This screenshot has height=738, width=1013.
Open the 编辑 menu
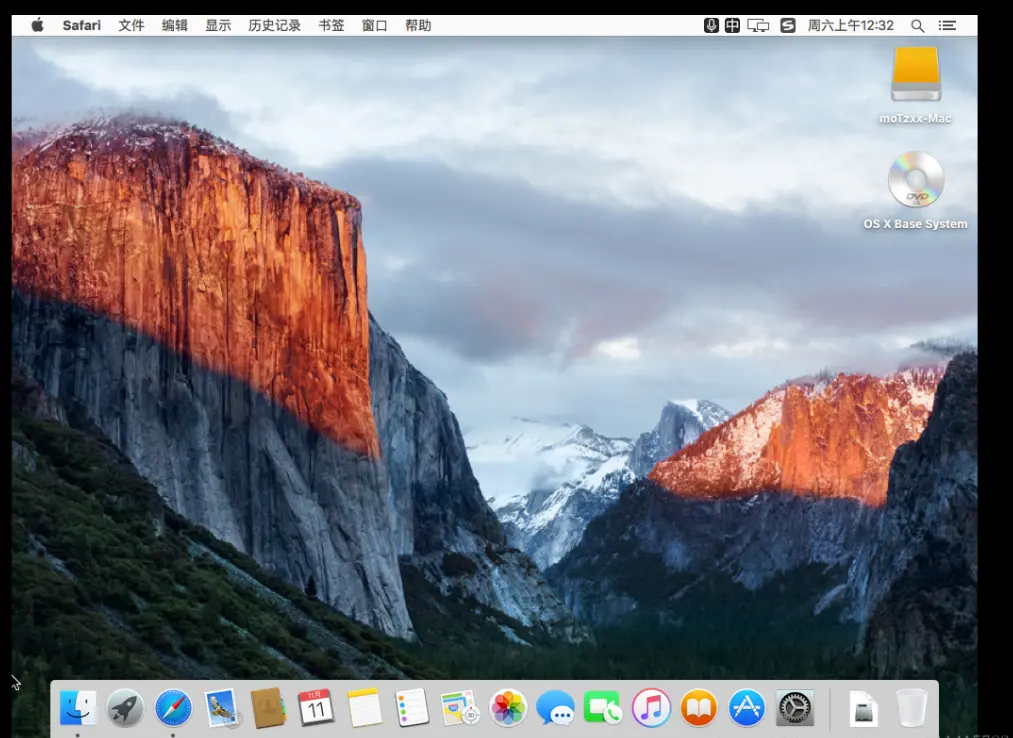click(x=174, y=25)
